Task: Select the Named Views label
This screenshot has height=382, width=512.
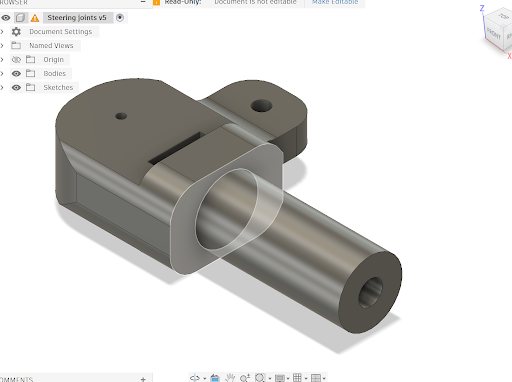Action: [51, 46]
